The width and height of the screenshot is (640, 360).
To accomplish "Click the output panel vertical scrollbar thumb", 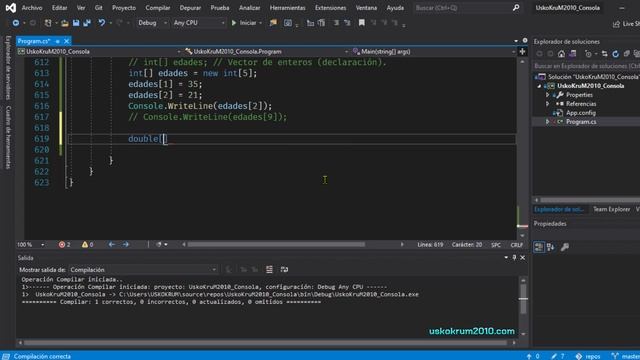I will [523, 299].
